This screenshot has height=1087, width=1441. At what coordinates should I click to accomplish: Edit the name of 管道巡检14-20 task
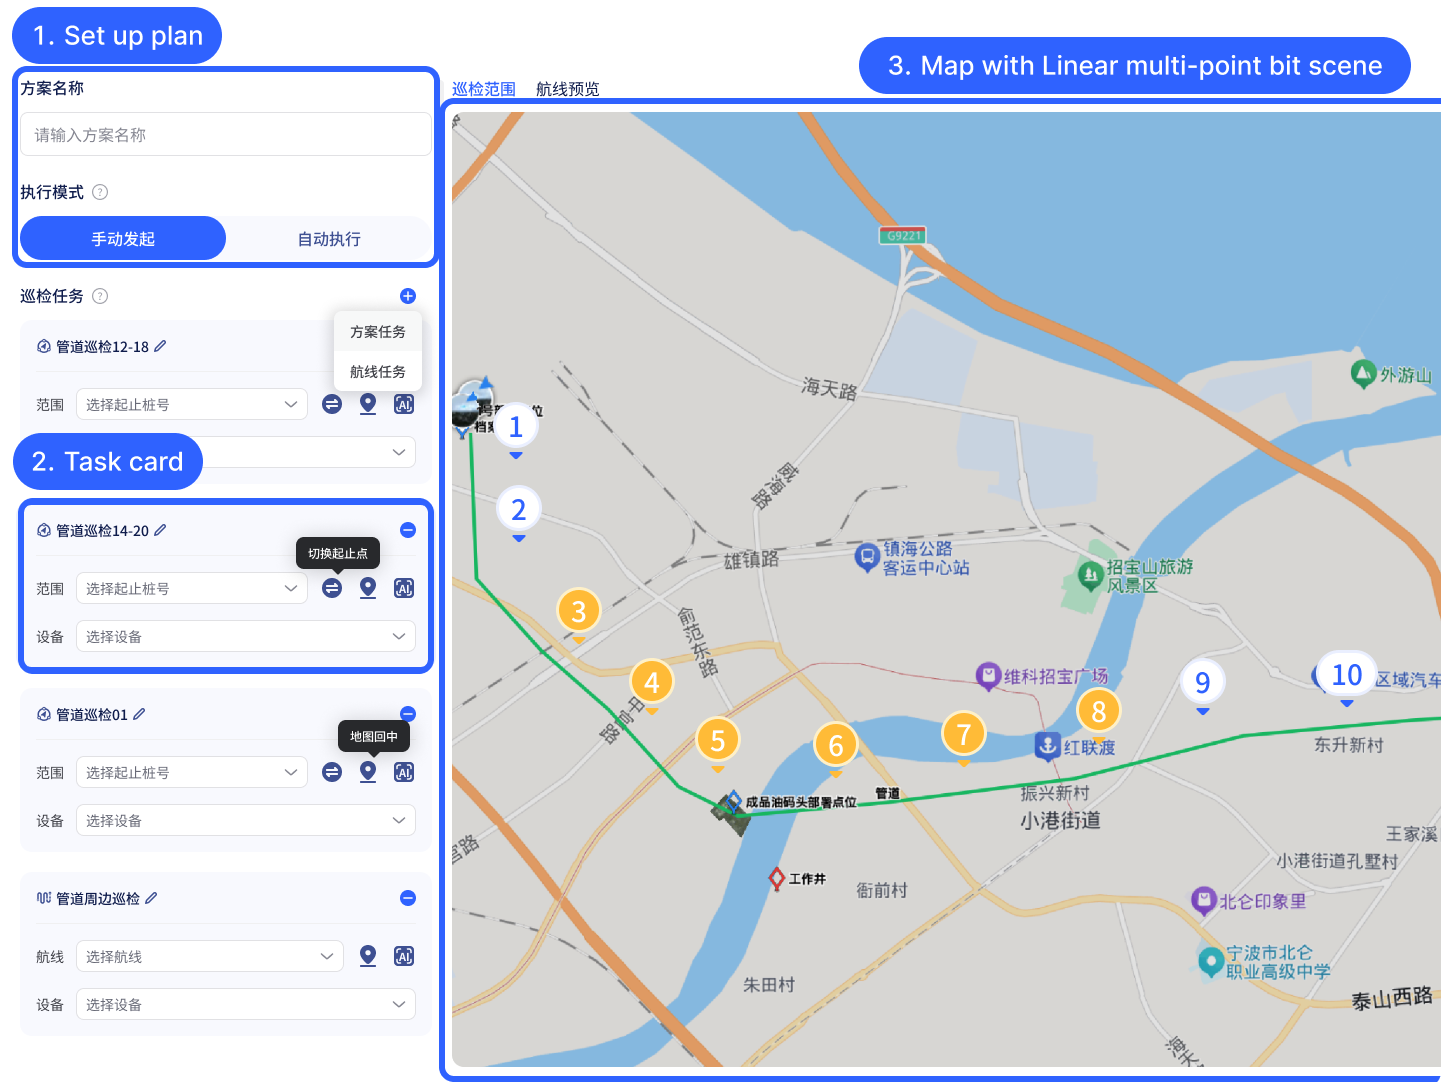[160, 530]
